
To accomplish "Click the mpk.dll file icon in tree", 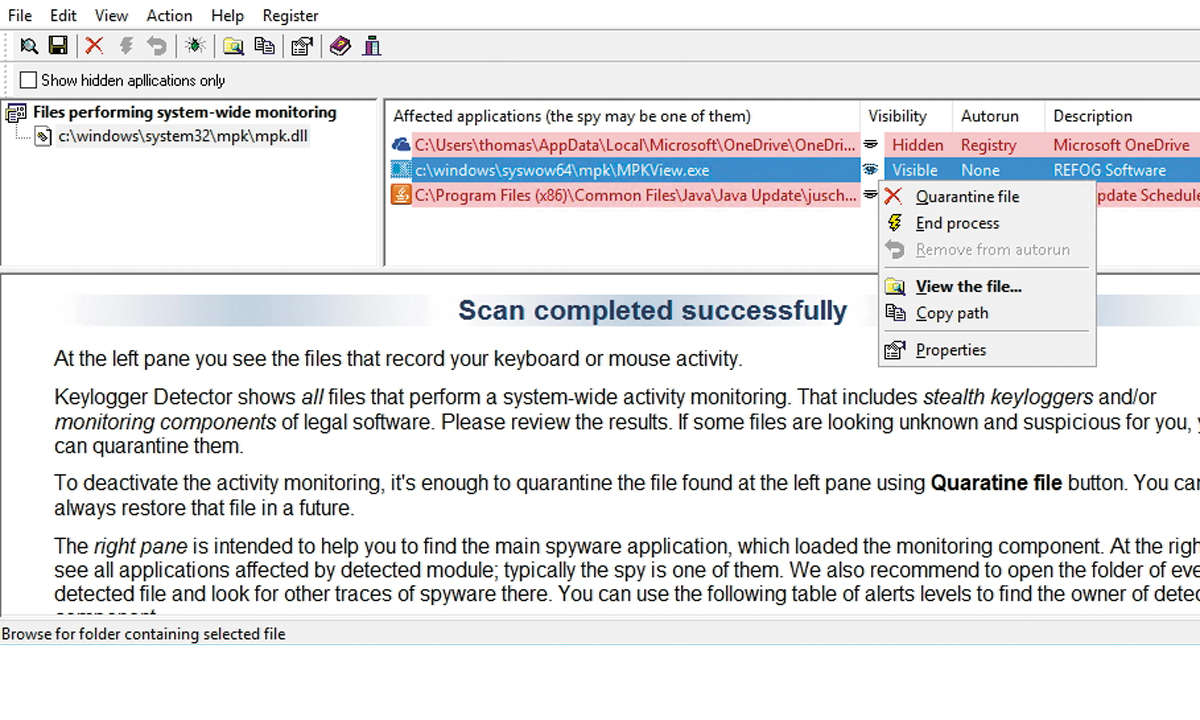I will tap(44, 137).
